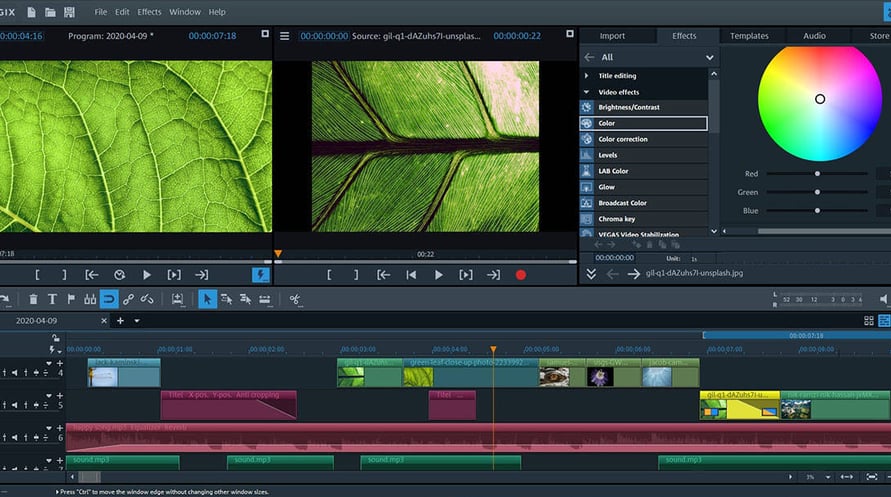Click the Open project folder icon
The image size is (891, 497).
[50, 12]
